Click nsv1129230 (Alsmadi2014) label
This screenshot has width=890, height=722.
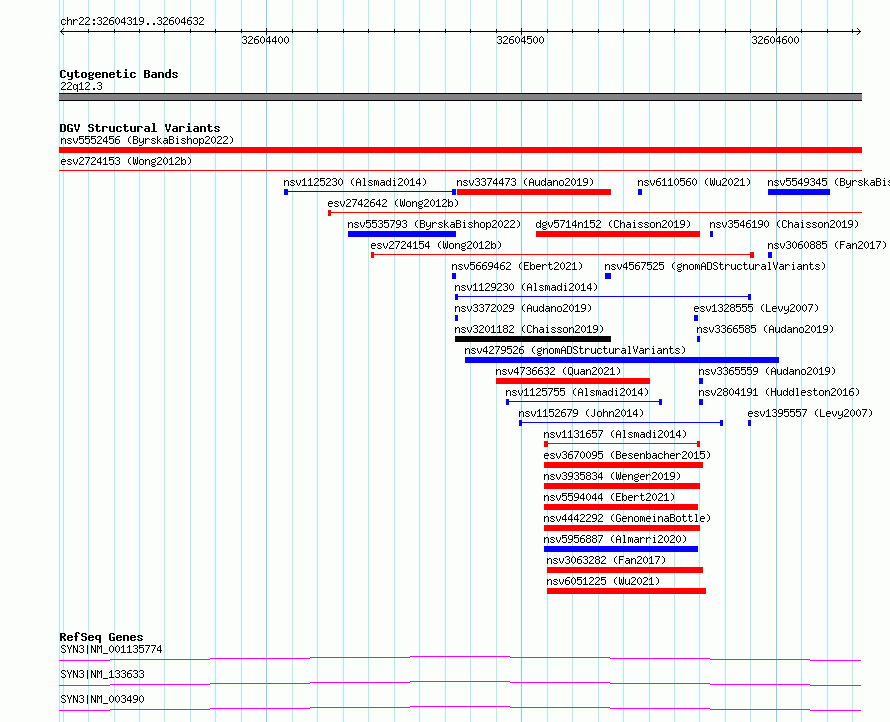pyautogui.click(x=526, y=287)
